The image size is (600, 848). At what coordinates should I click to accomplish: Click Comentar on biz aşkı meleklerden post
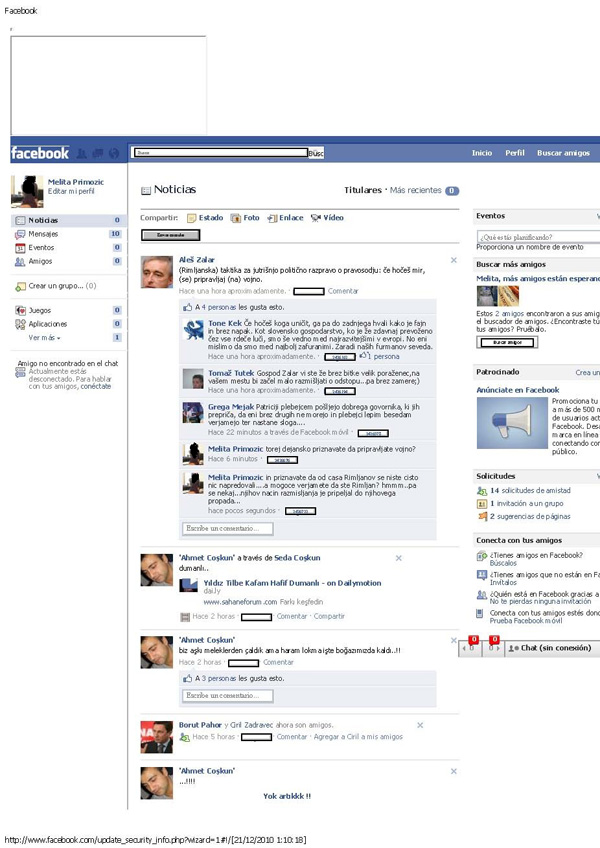[278, 662]
